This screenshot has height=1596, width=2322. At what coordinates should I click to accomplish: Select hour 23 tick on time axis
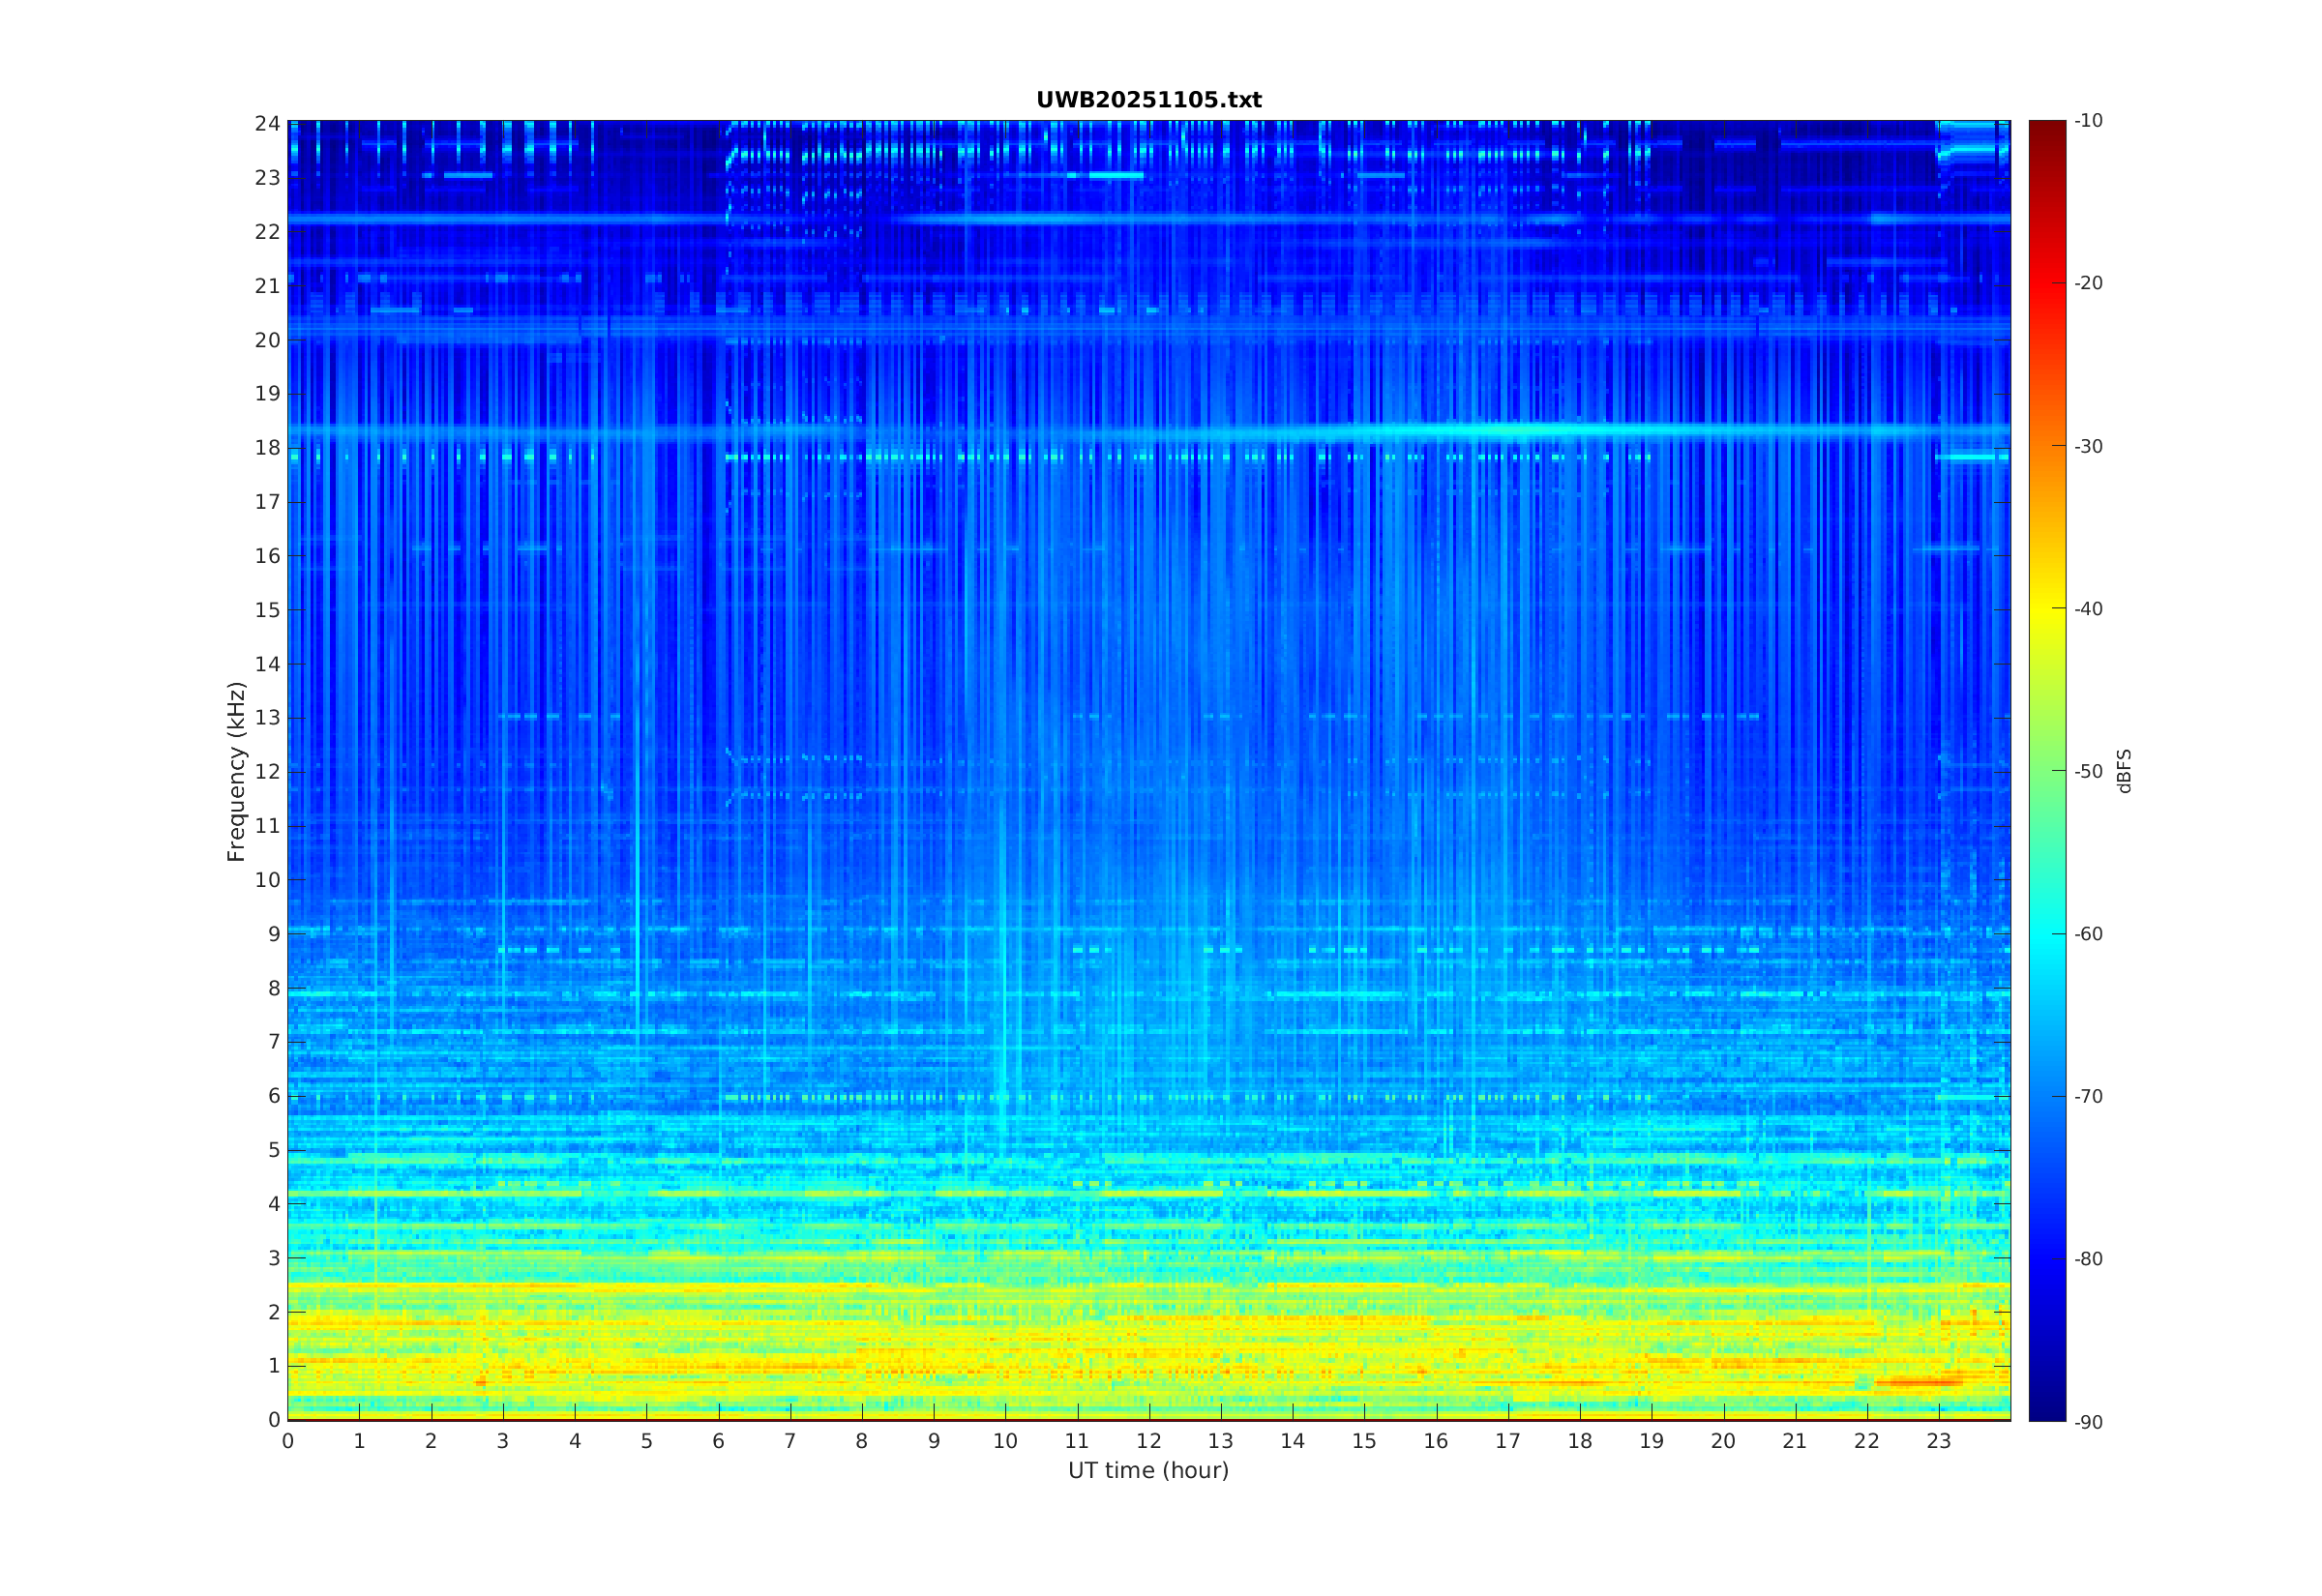click(x=1939, y=1441)
